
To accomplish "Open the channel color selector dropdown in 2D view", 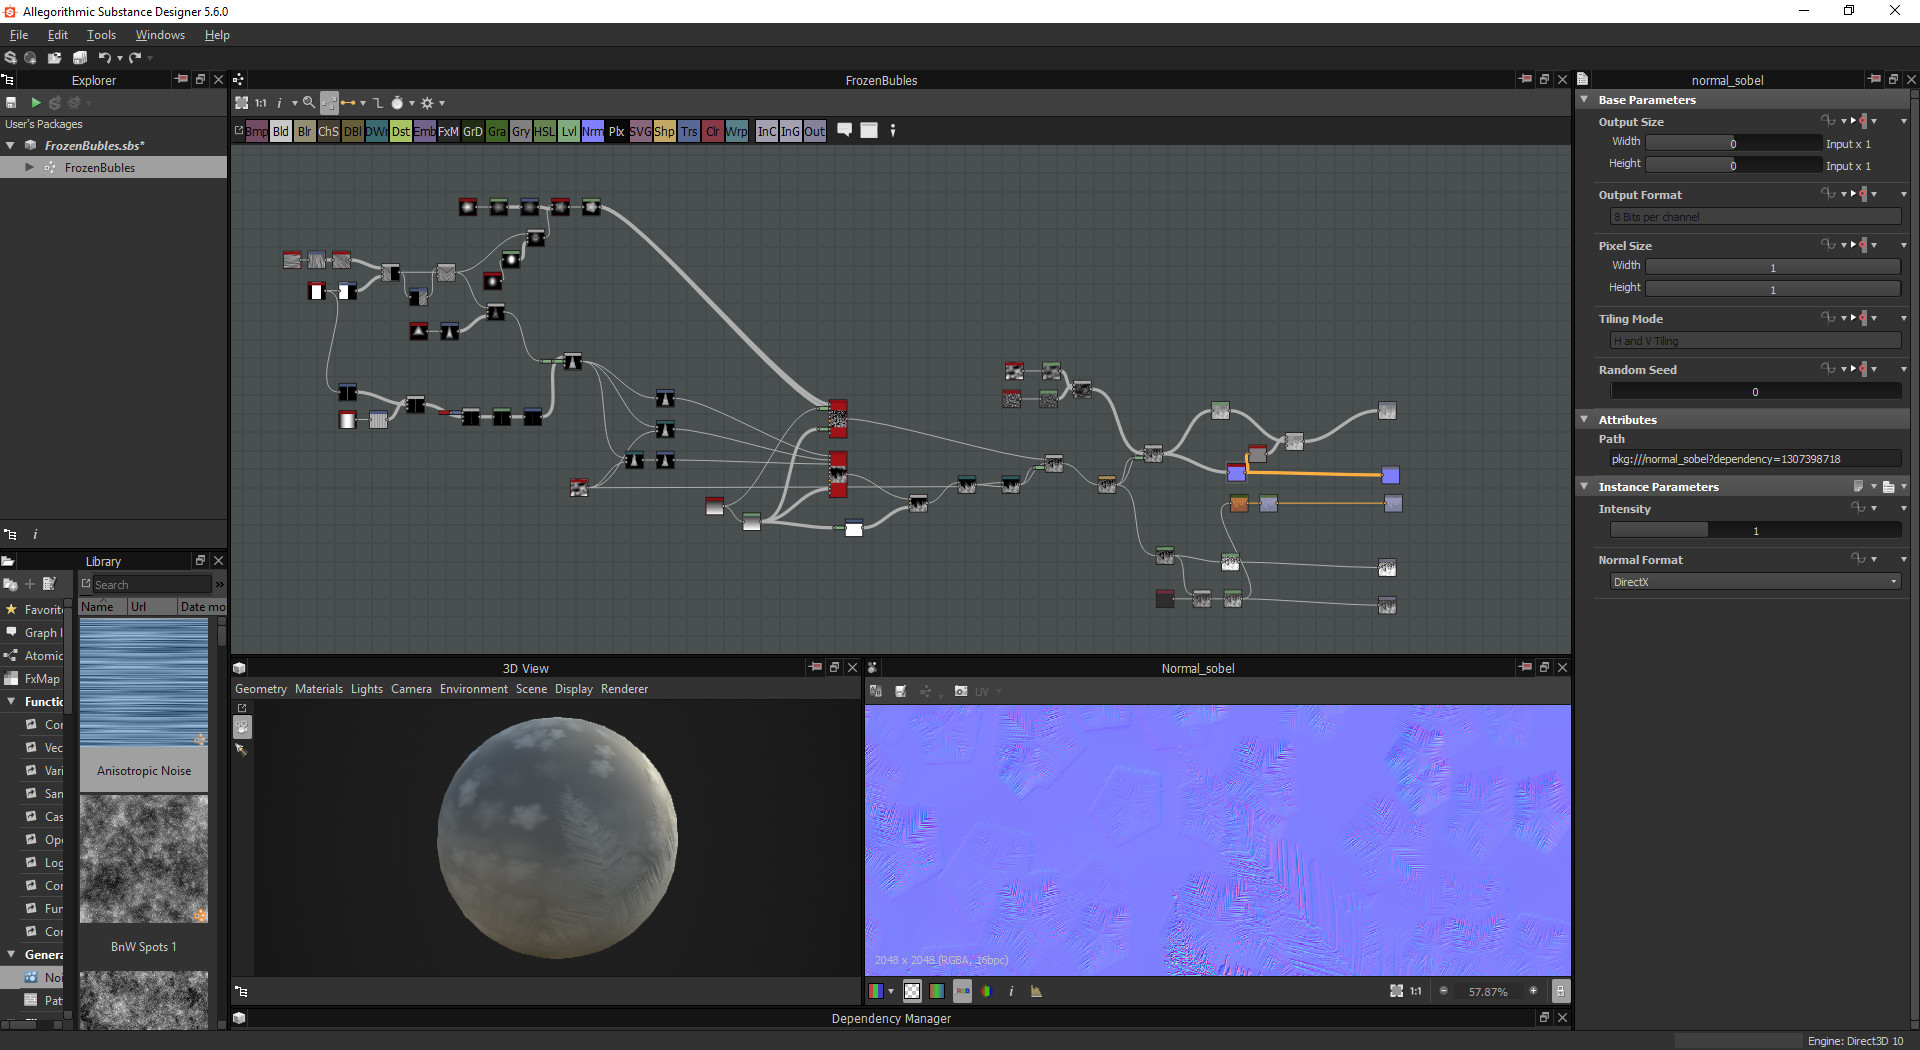I will (891, 991).
